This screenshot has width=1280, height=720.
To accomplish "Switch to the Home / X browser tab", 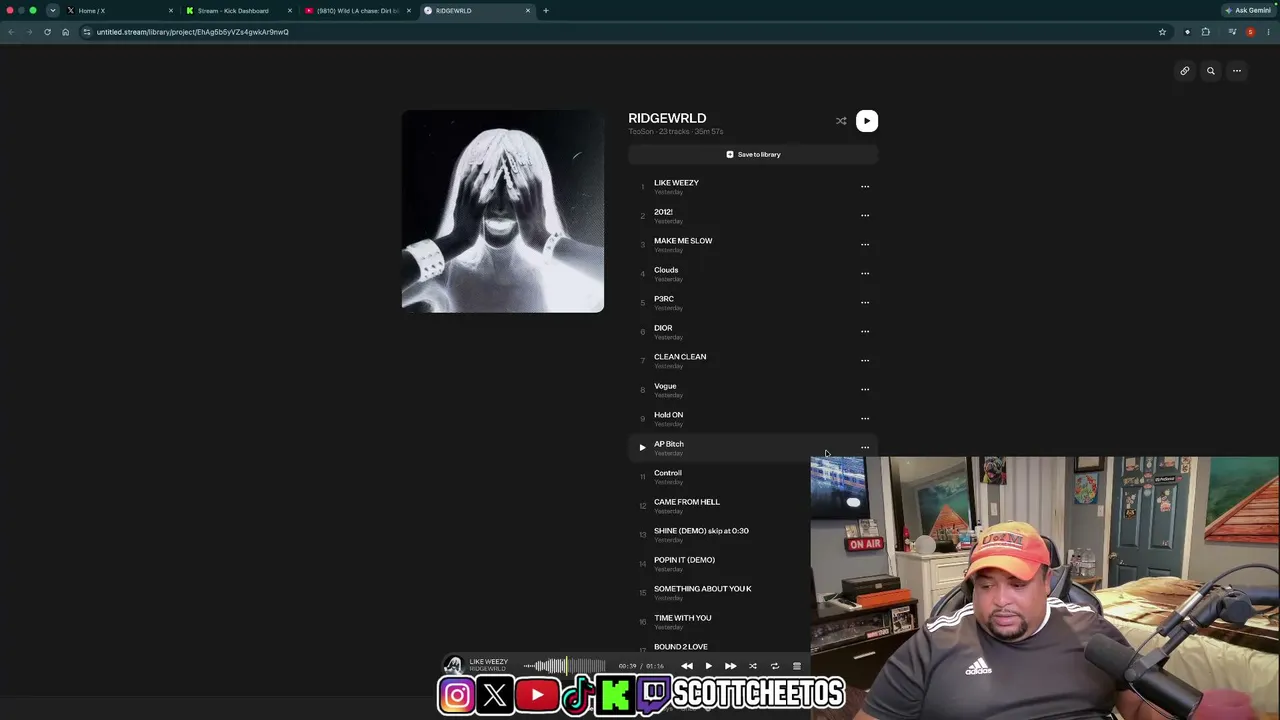I will 120,10.
